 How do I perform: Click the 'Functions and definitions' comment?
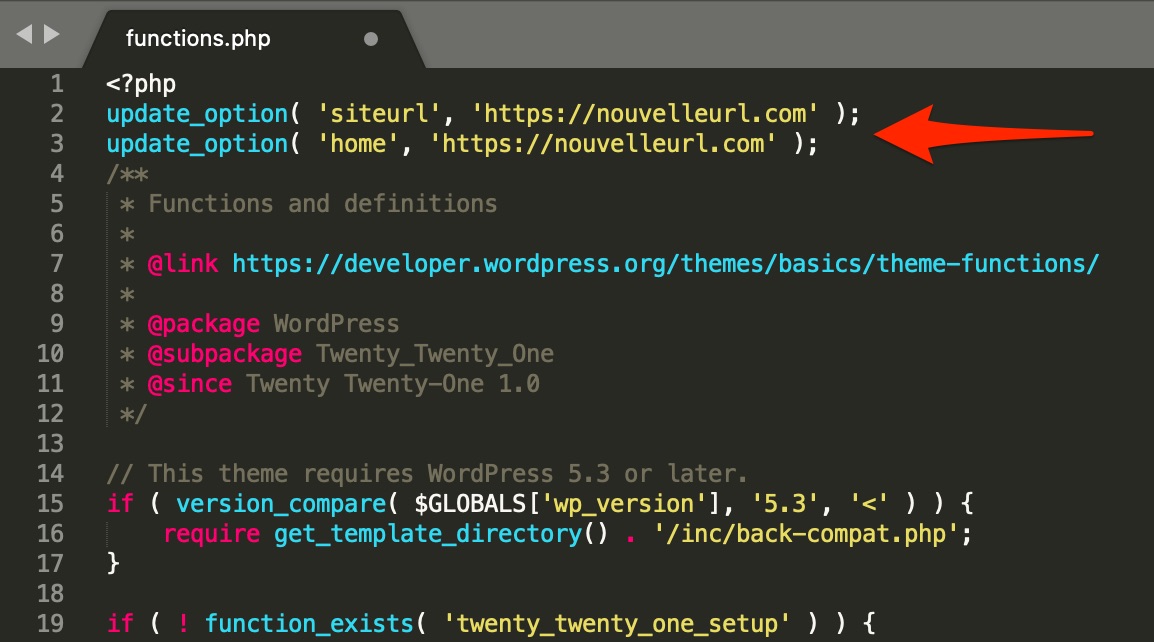point(322,204)
